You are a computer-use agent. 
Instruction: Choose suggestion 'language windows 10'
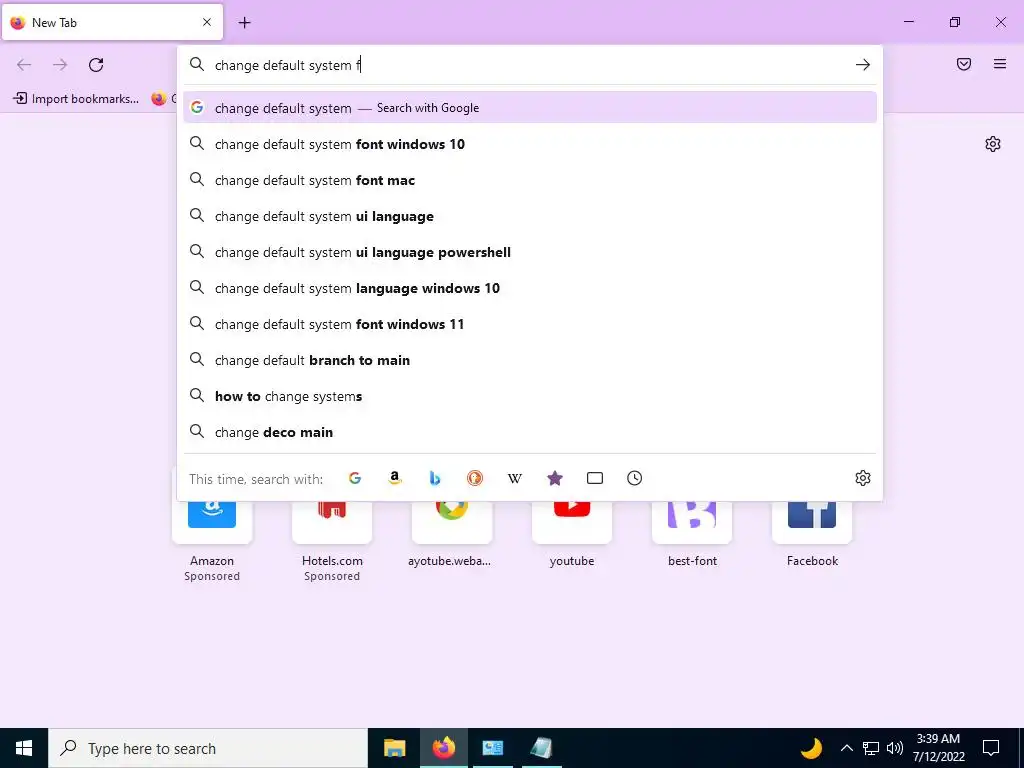point(530,287)
